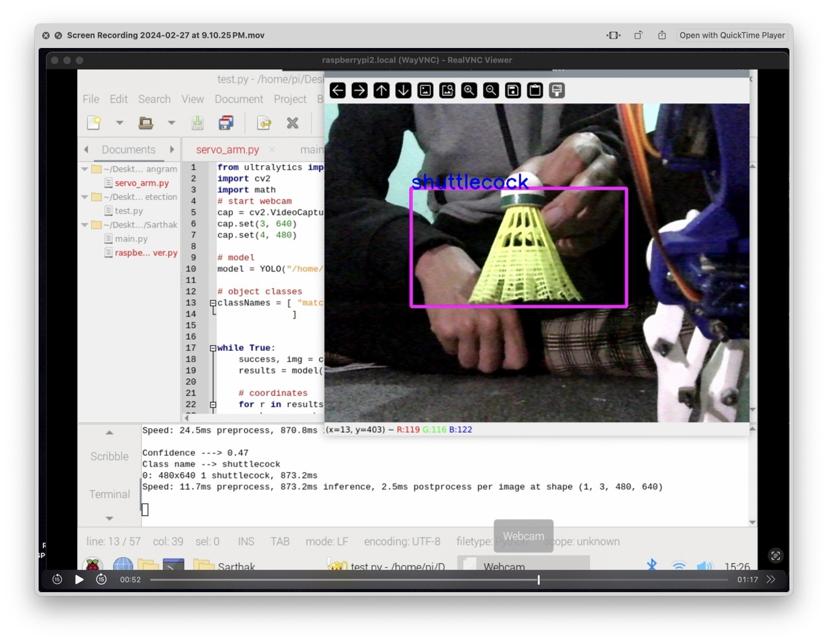Create a new file in Geany
The image size is (828, 641).
[95, 122]
